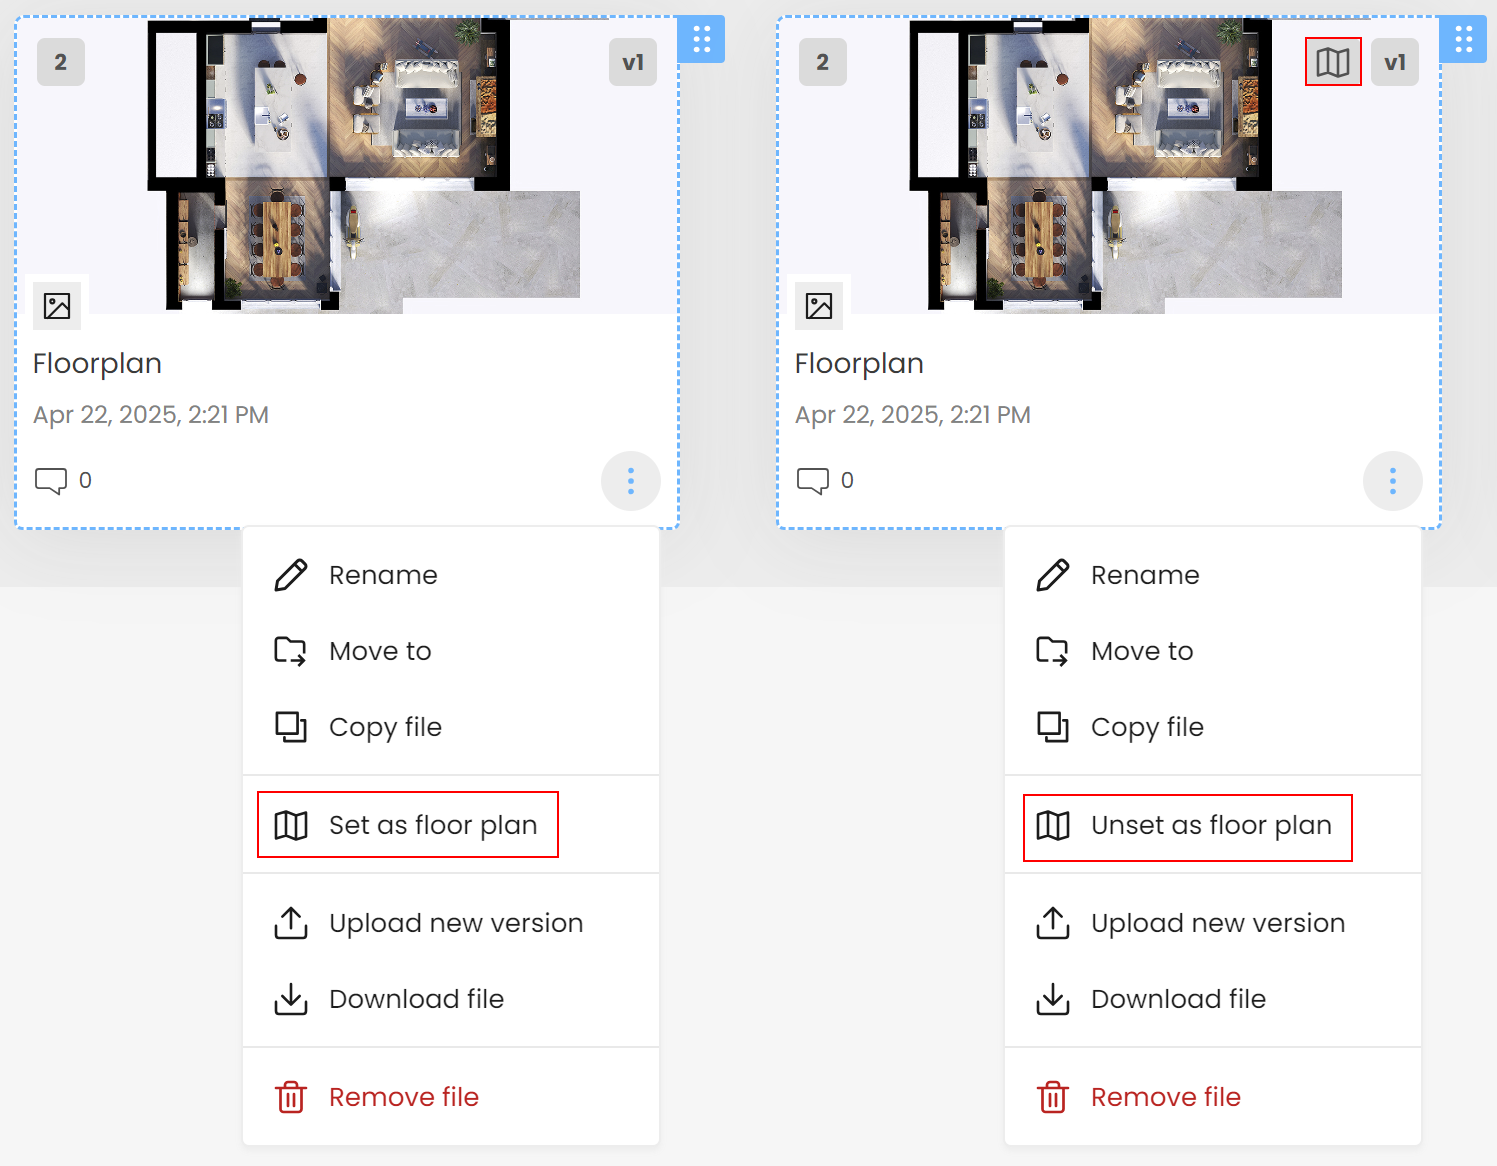Screen dimensions: 1497x1166
Task: Click drag-handle grid icon on left card
Action: tap(701, 39)
